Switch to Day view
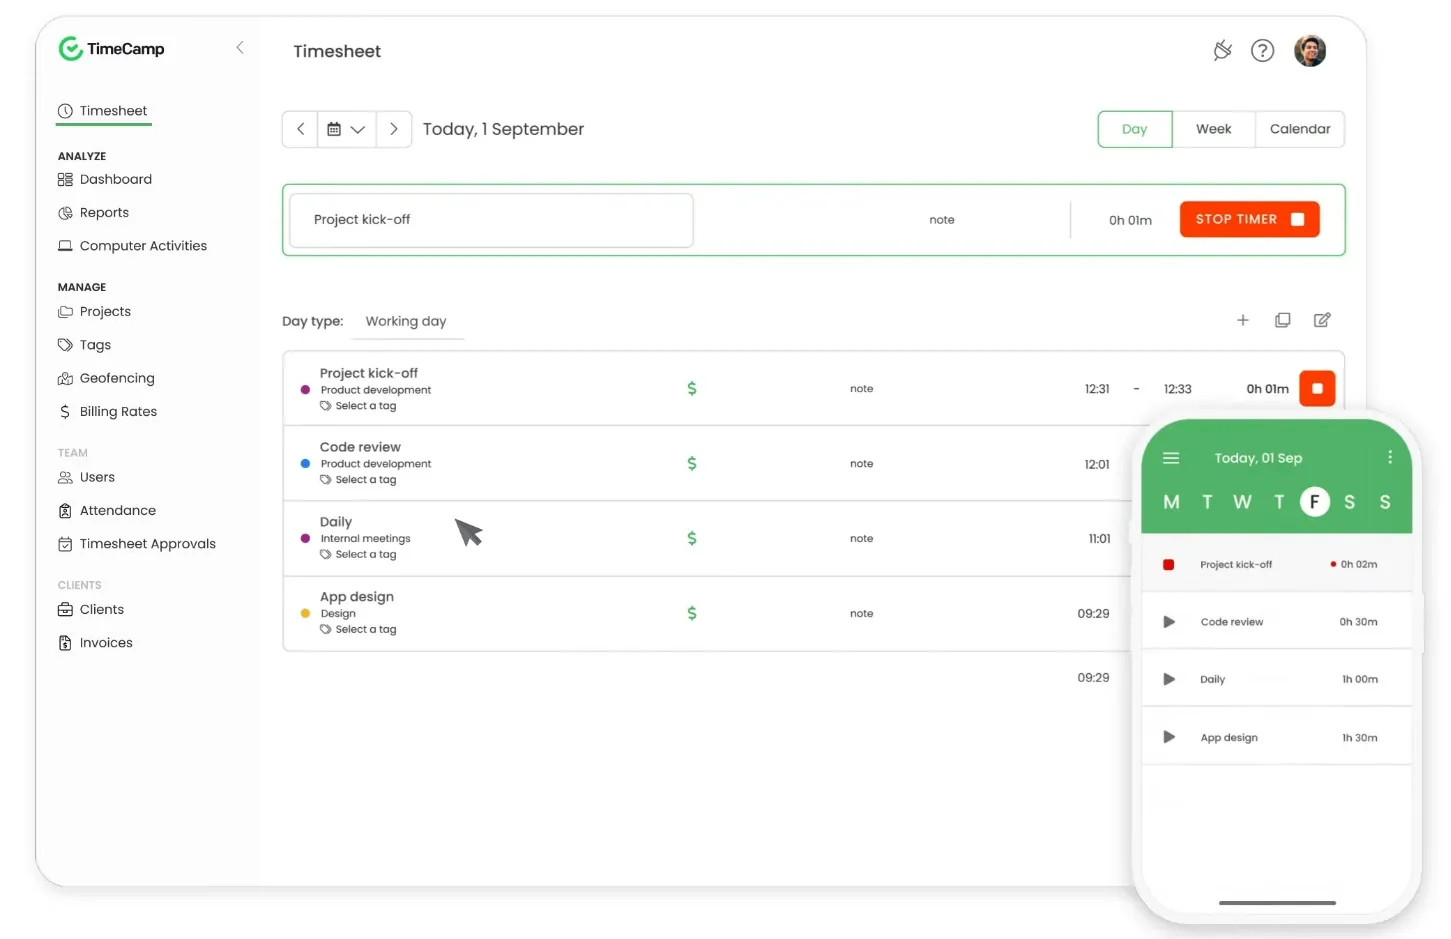Image resolution: width=1451 pixels, height=939 pixels. (x=1134, y=129)
